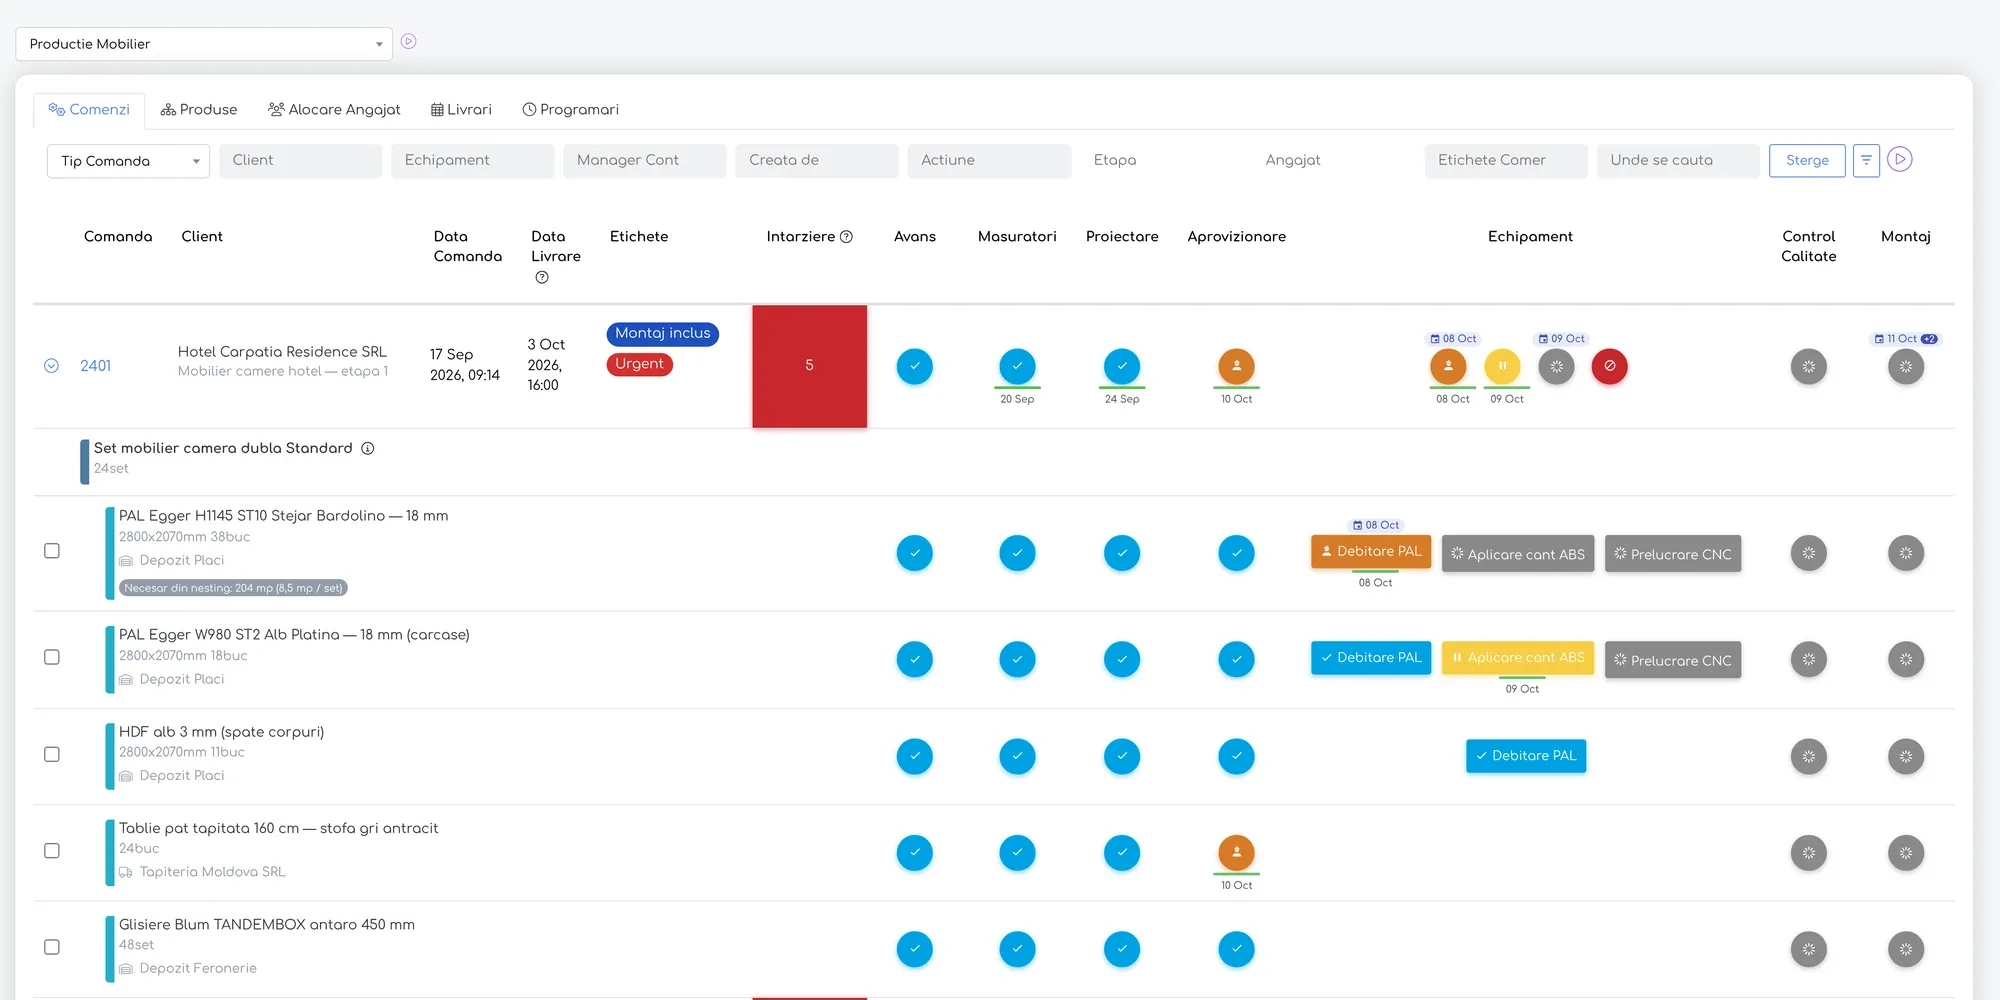Open the filter options icon

click(1866, 160)
